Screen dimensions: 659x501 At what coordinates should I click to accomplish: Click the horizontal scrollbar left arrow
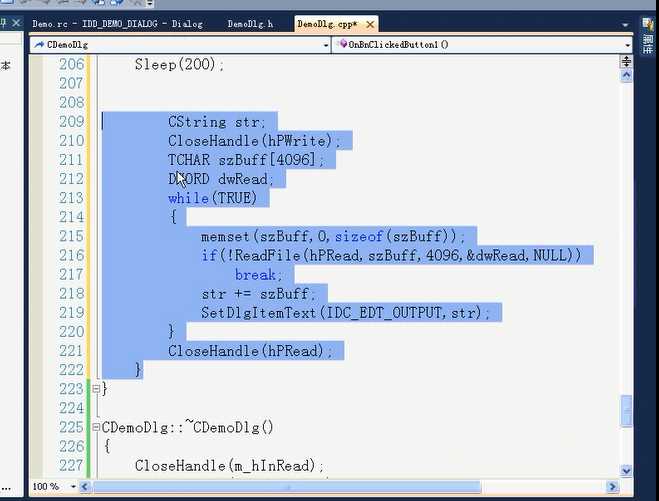84,487
